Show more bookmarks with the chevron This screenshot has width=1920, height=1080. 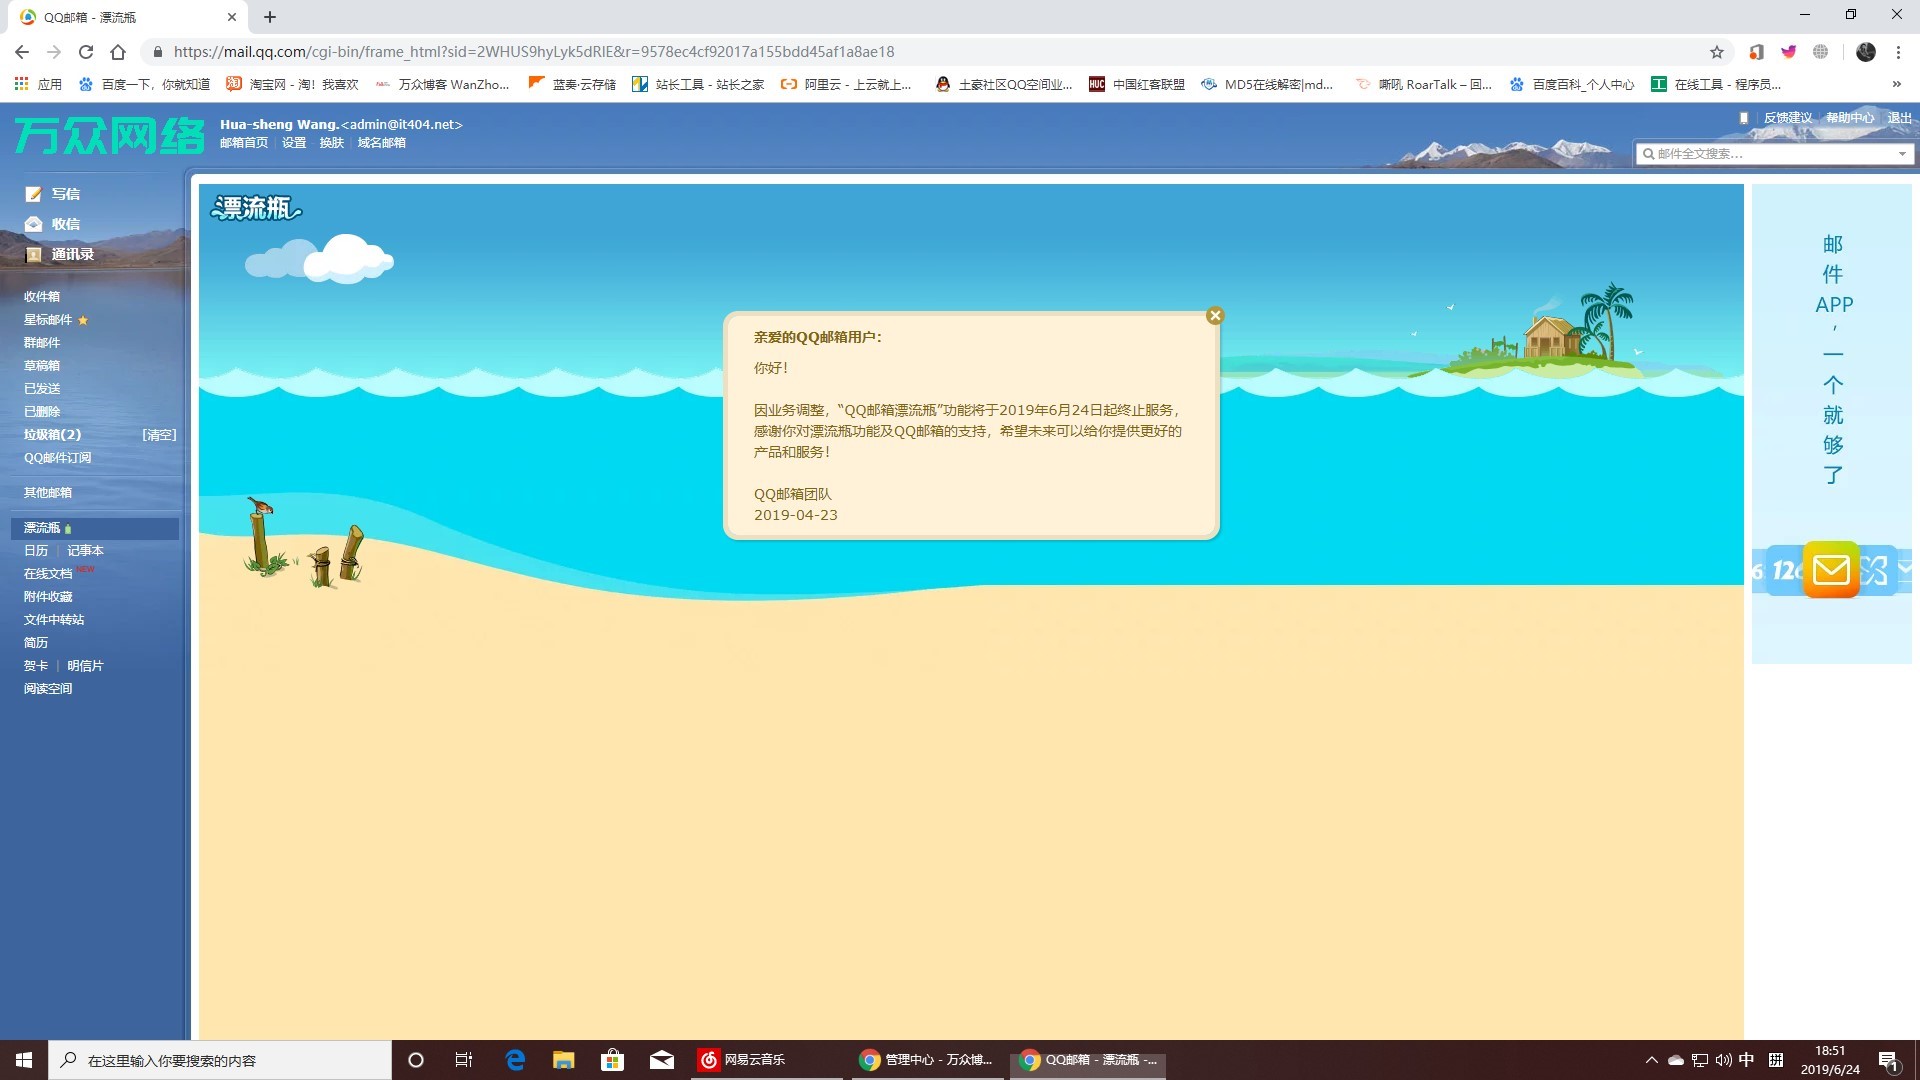(1897, 84)
